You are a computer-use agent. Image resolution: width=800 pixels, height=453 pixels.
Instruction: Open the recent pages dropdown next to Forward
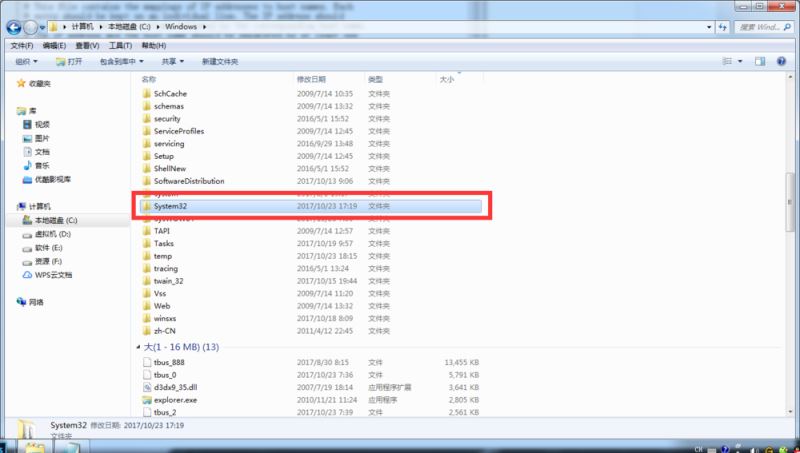[x=42, y=28]
